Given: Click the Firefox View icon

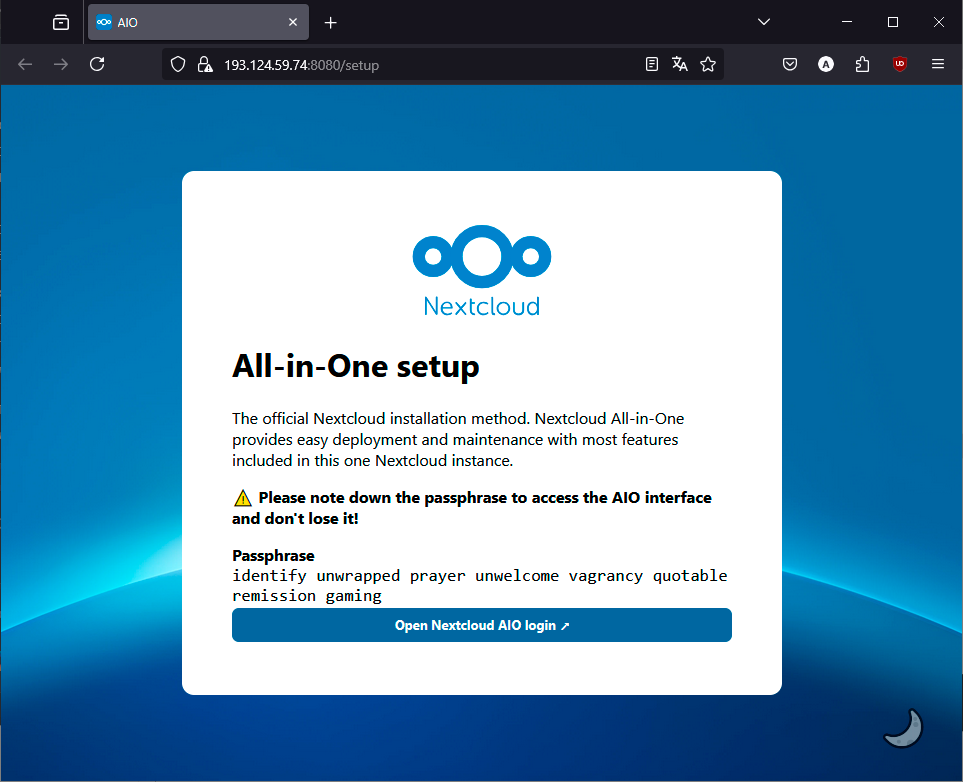Looking at the screenshot, I should (x=60, y=22).
